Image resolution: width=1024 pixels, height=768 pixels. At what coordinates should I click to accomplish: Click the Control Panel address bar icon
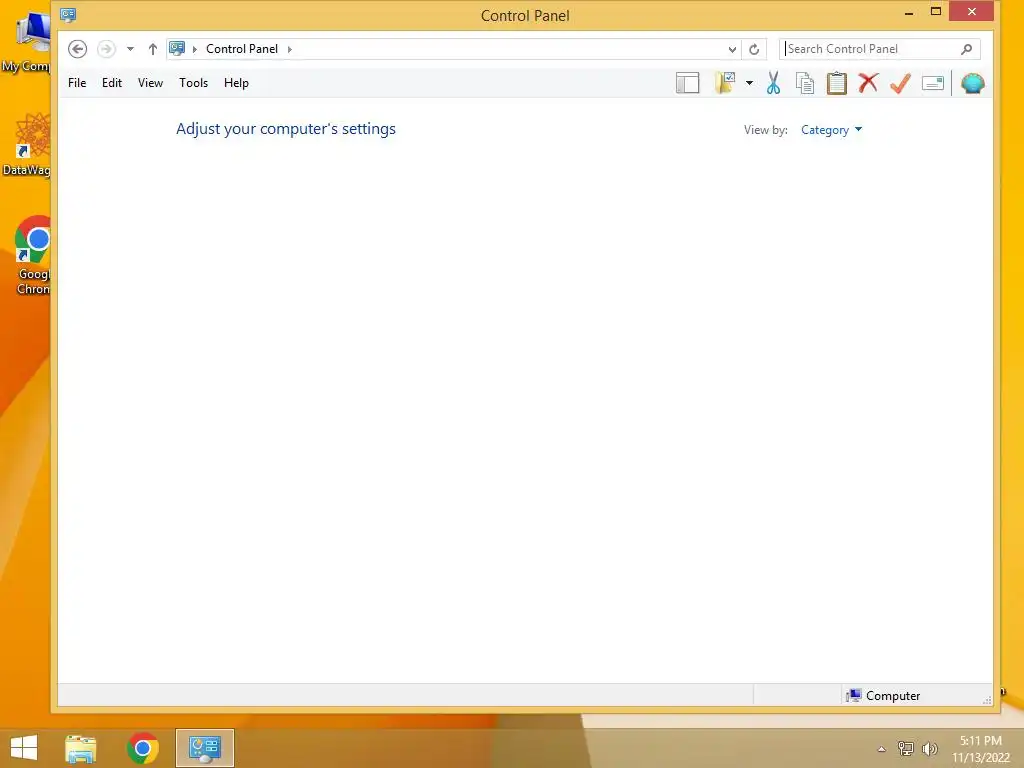[177, 48]
